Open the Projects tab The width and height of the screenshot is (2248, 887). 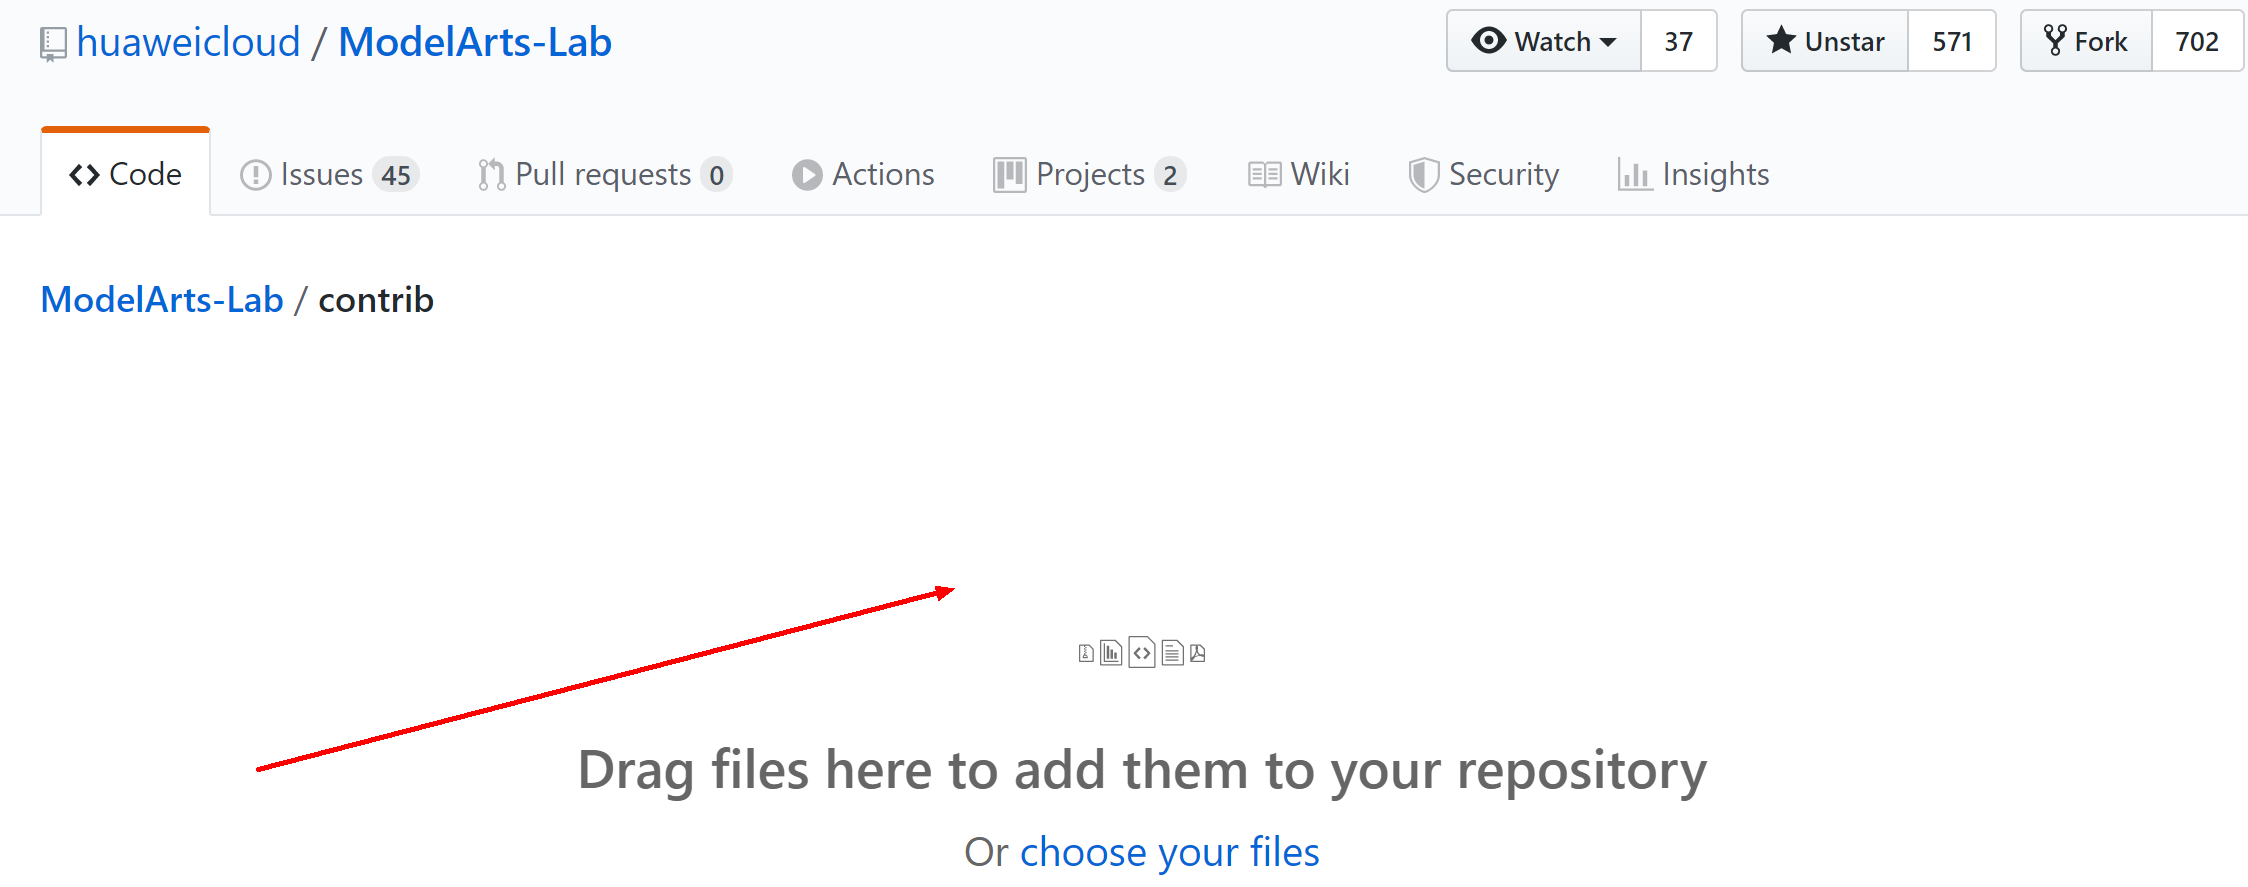pyautogui.click(x=1089, y=174)
